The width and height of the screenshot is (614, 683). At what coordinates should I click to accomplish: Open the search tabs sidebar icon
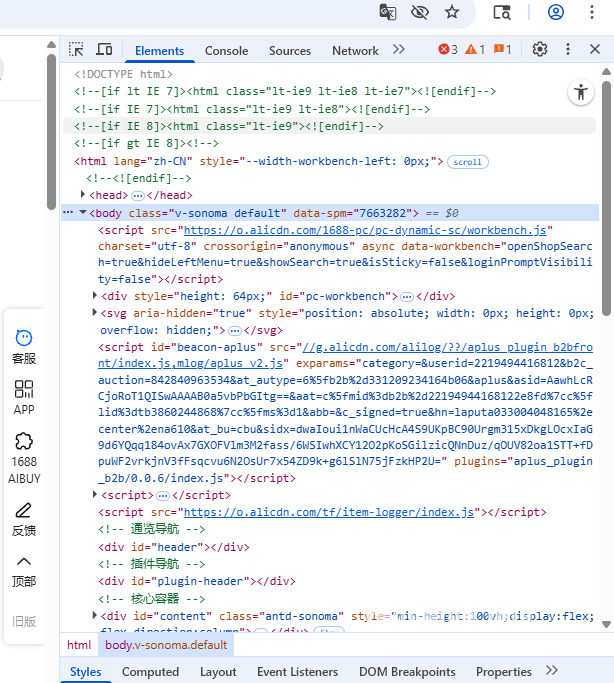[502, 12]
